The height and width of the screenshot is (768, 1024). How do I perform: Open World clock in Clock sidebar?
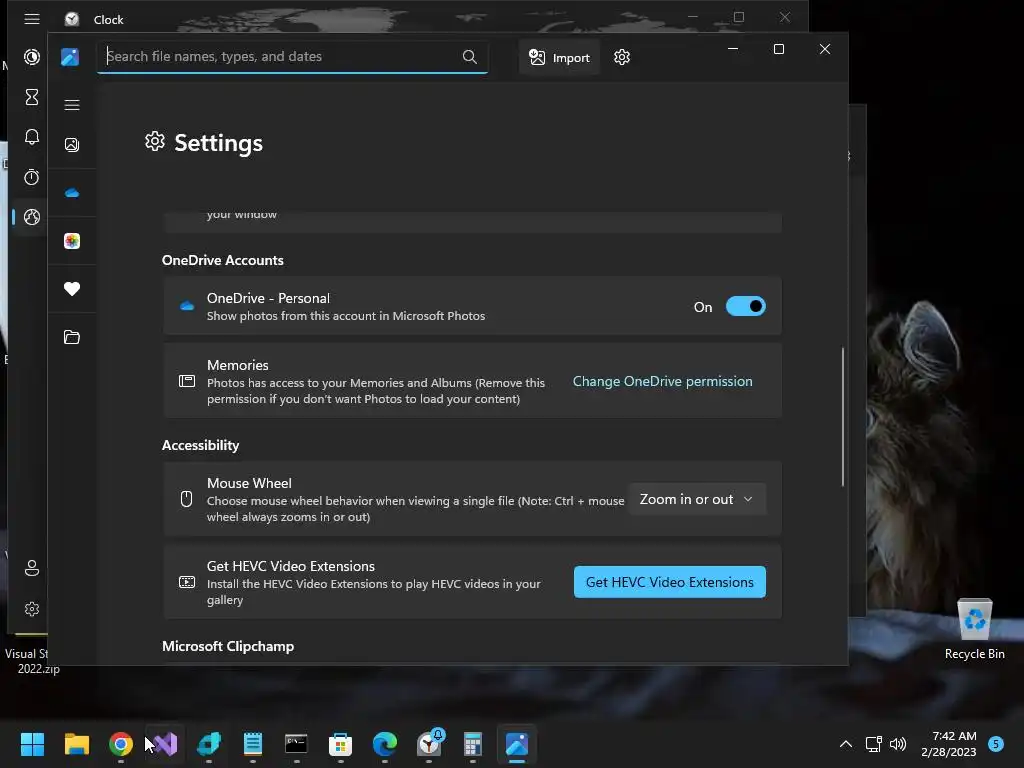tap(32, 217)
